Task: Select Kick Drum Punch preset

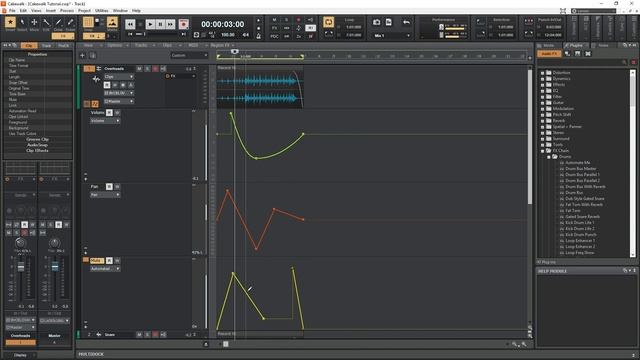Action: point(581,235)
